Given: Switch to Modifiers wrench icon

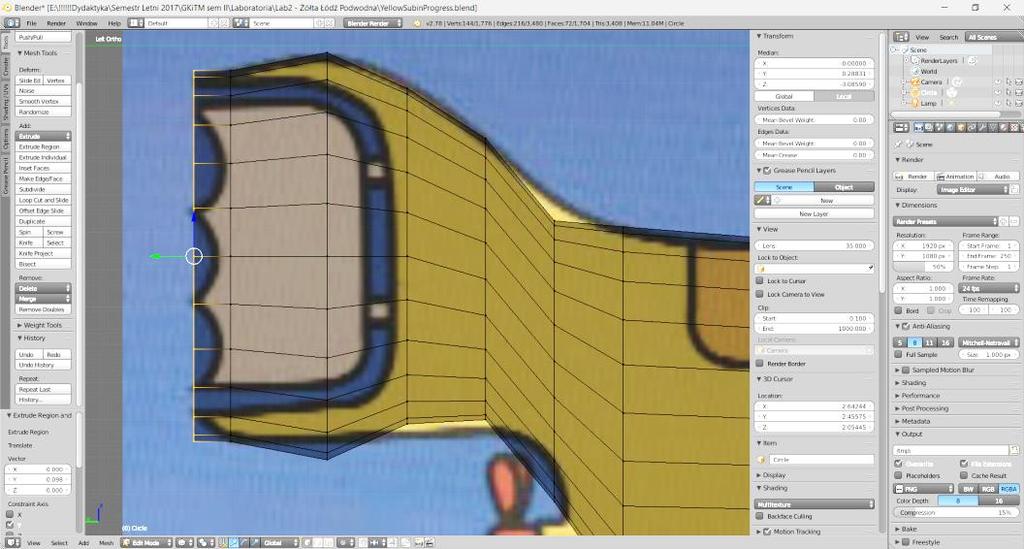Looking at the screenshot, I should point(982,127).
